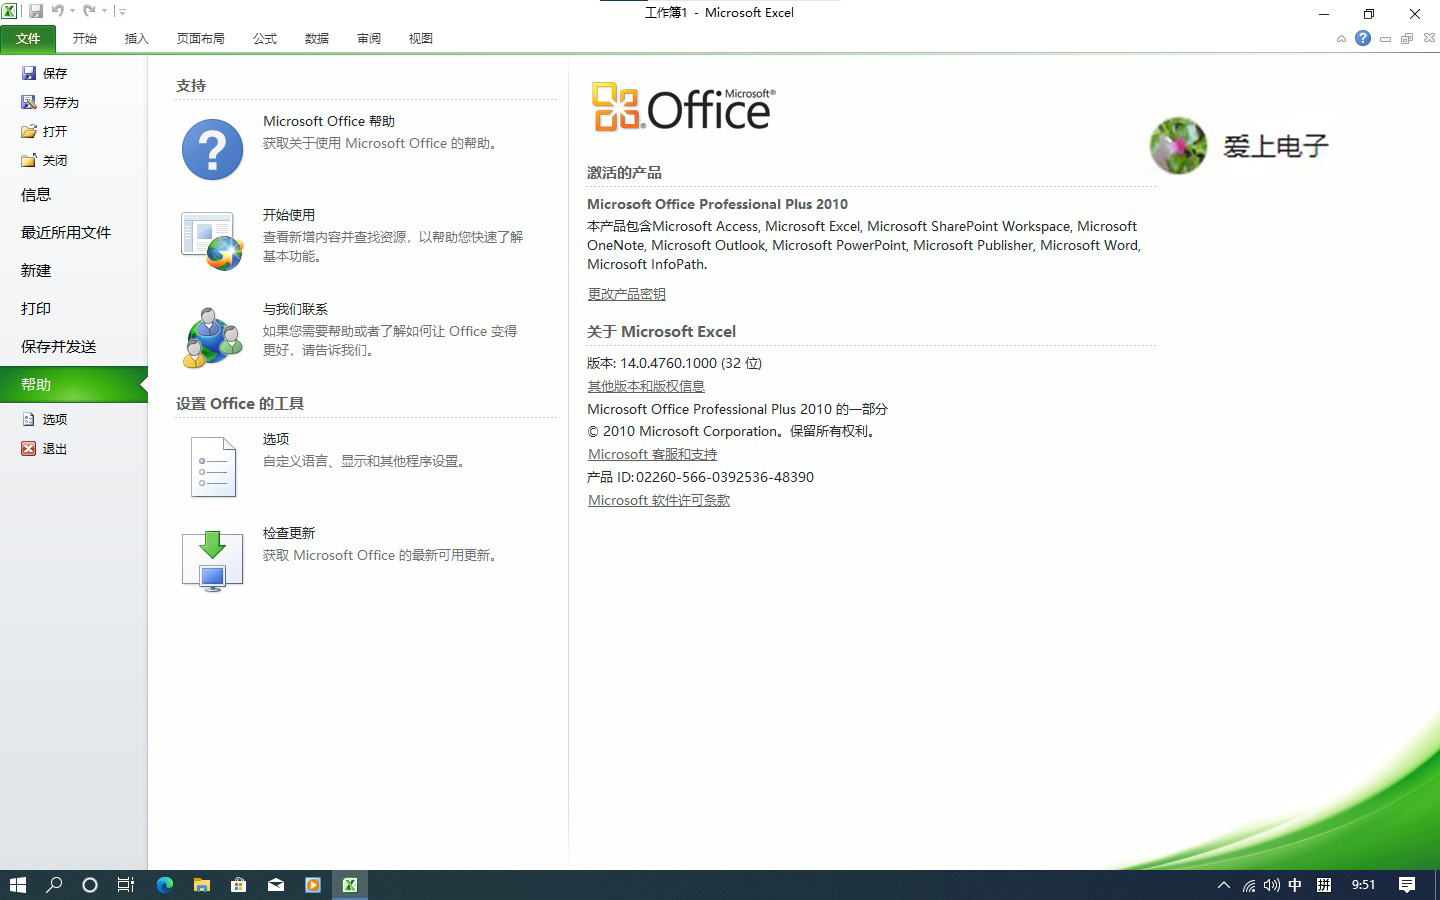Click the Excel icon on the taskbar

click(x=350, y=885)
